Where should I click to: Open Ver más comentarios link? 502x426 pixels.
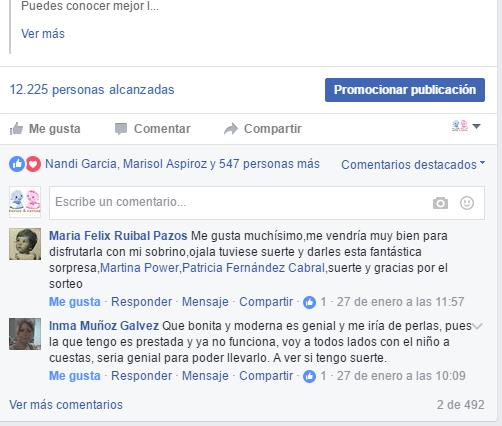pyautogui.click(x=66, y=405)
